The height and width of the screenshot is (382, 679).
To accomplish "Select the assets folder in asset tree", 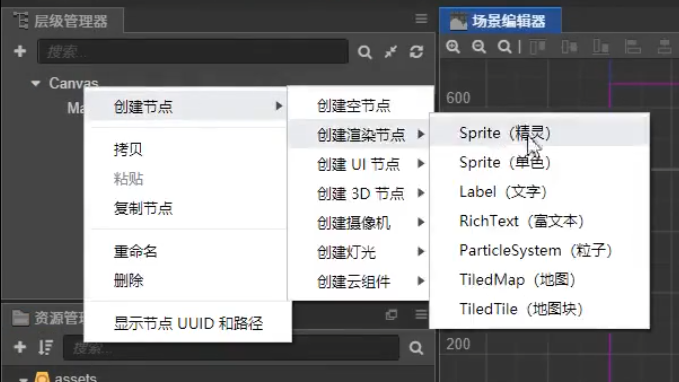I will coord(75,378).
